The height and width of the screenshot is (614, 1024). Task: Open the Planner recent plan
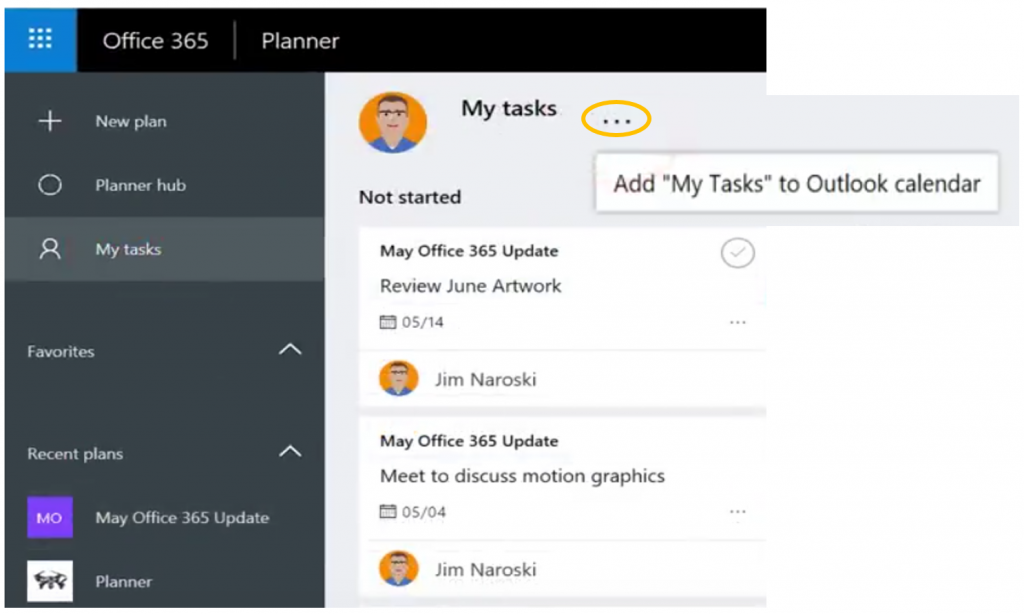(x=123, y=581)
